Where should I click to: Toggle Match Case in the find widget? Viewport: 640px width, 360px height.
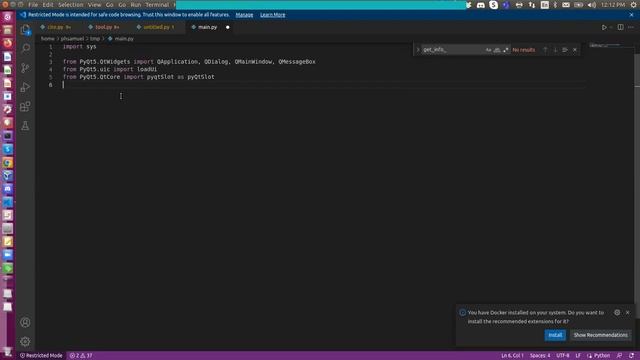coord(488,50)
